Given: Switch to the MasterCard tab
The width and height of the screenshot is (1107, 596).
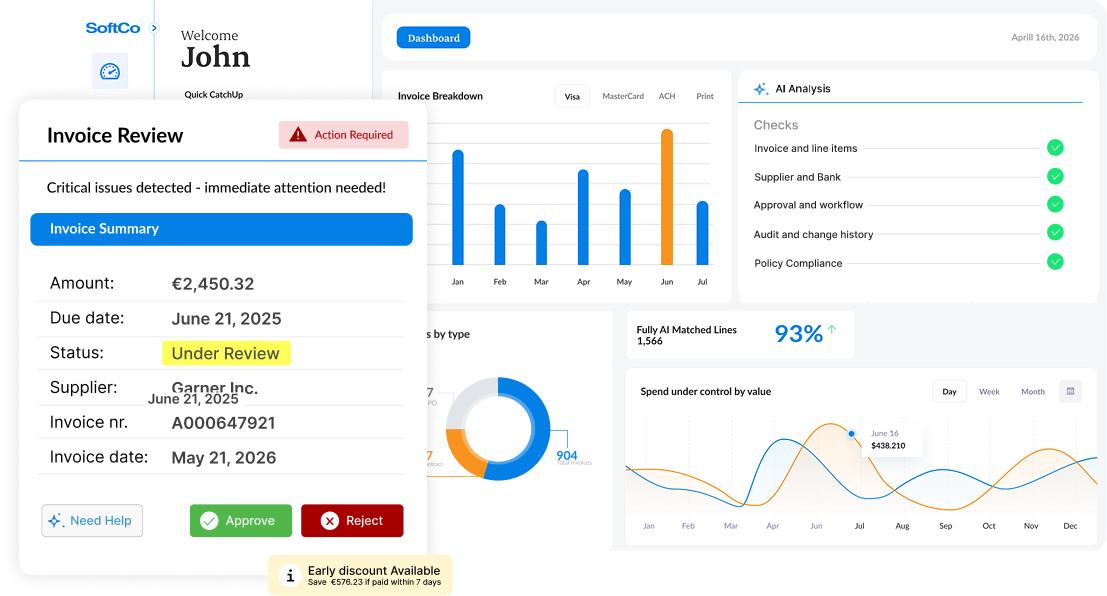Looking at the screenshot, I should click(x=623, y=96).
